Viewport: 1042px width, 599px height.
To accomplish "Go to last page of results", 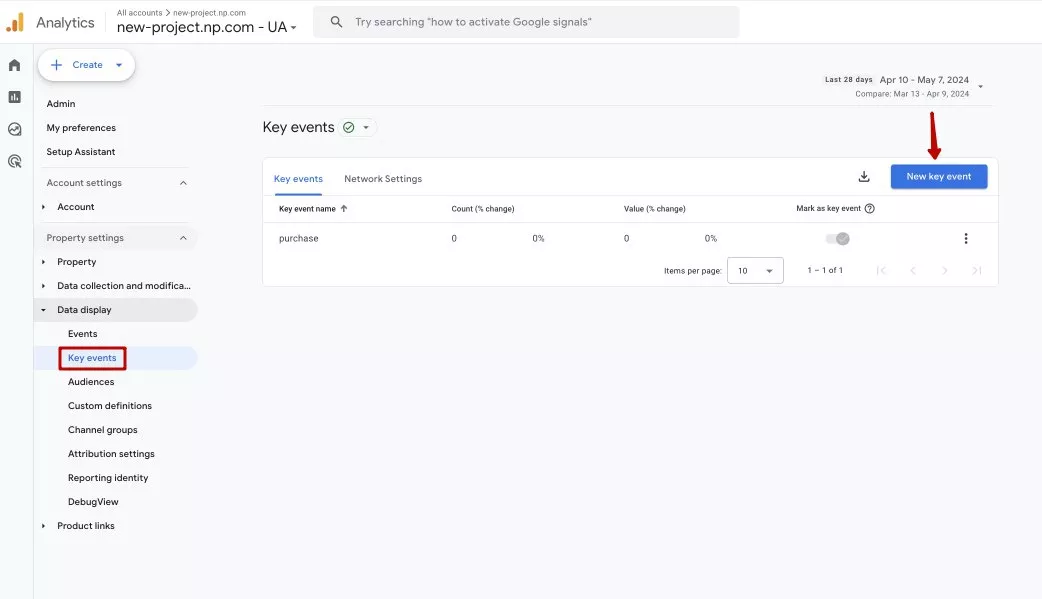I will [x=976, y=270].
